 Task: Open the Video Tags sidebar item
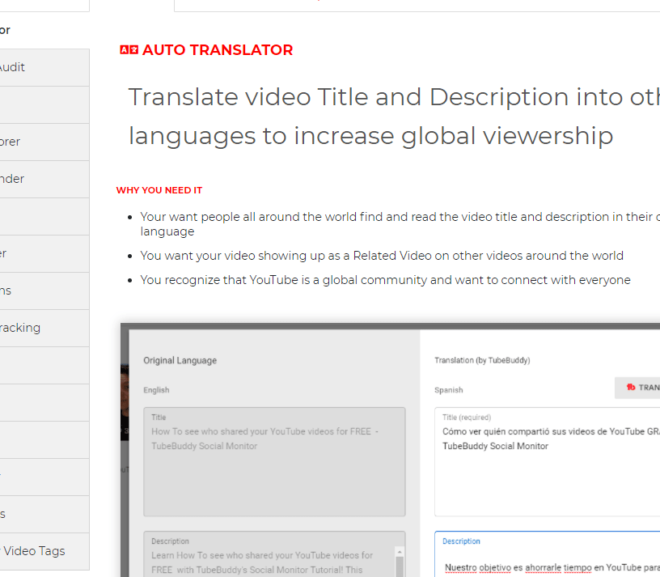tap(44, 551)
